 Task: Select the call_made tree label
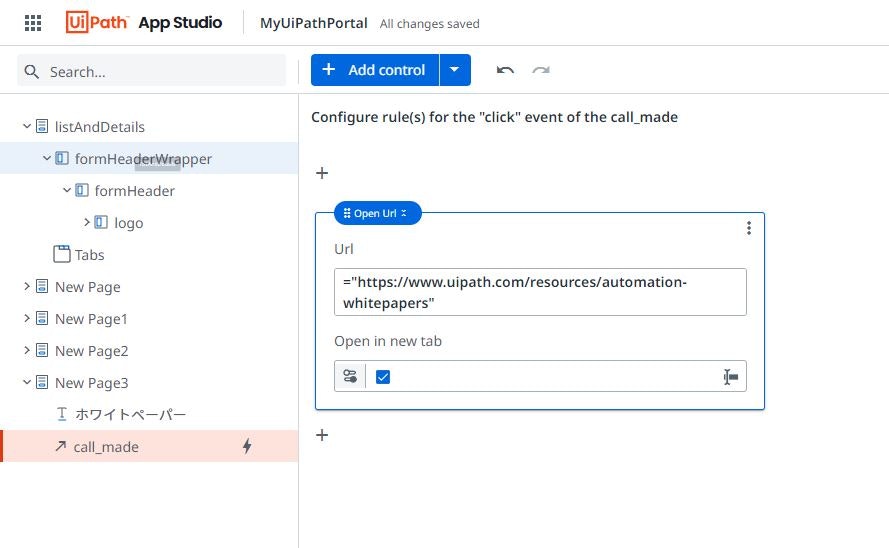(x=106, y=447)
